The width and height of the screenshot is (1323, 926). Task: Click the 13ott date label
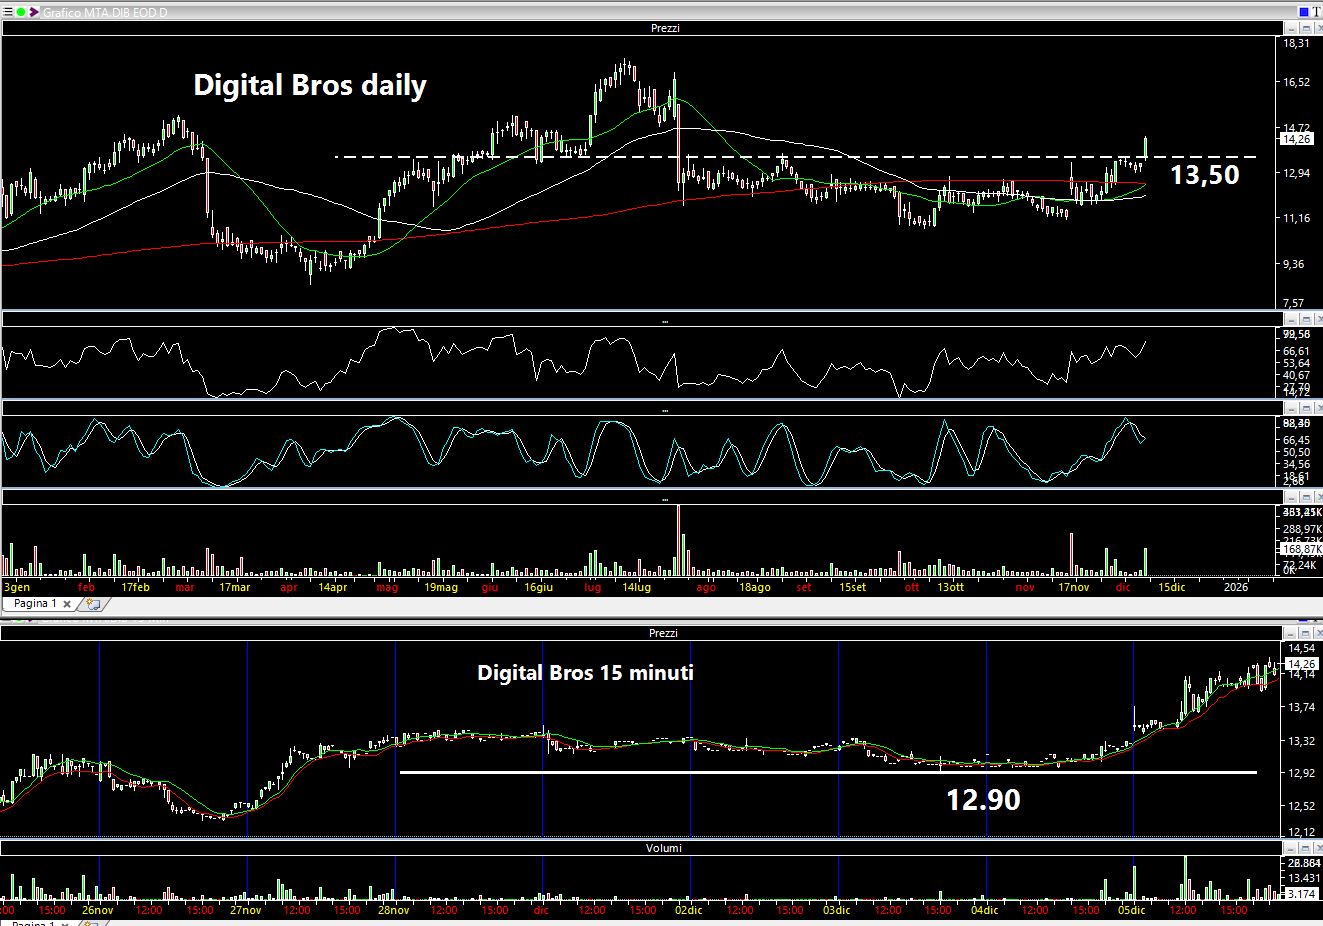pos(950,587)
